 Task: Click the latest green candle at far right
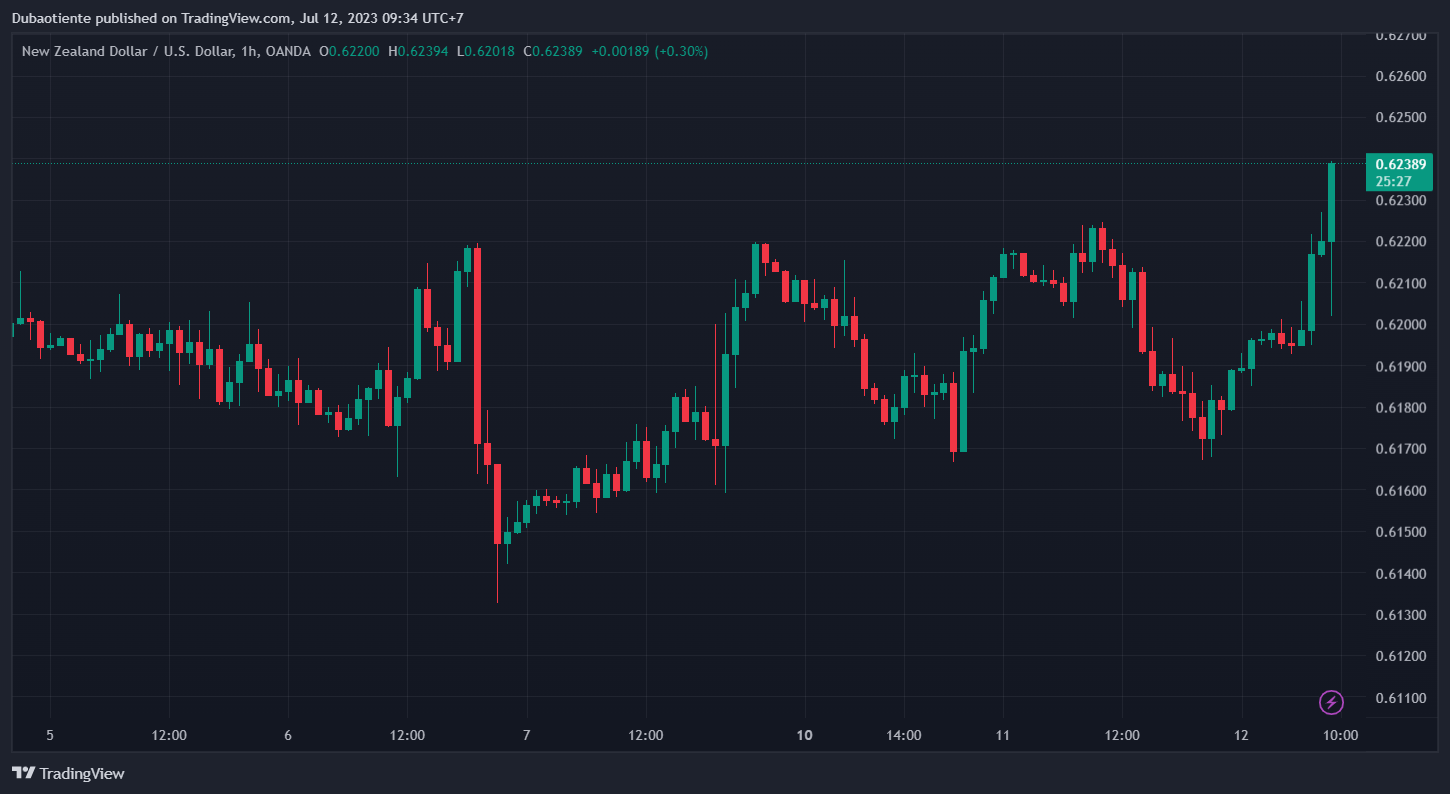coord(1331,202)
